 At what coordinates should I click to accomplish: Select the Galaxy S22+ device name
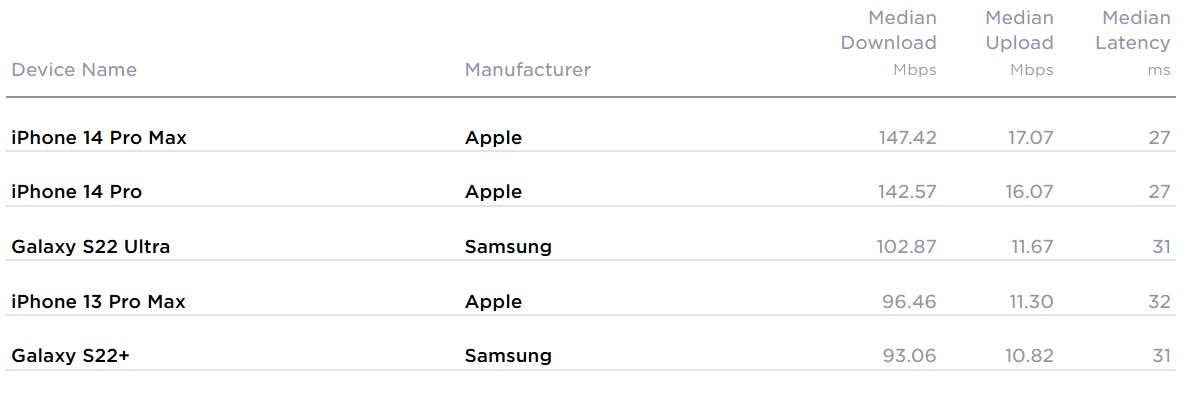[x=70, y=356]
